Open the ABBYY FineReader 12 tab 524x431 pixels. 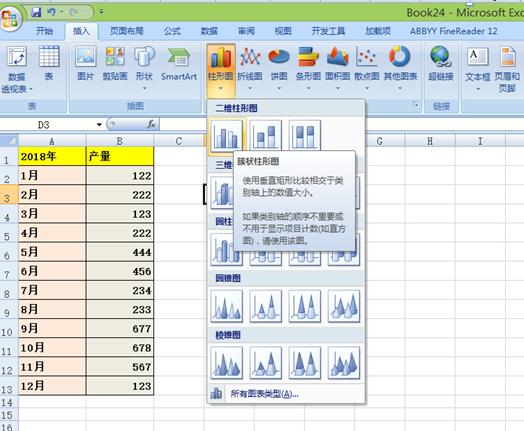(x=453, y=31)
